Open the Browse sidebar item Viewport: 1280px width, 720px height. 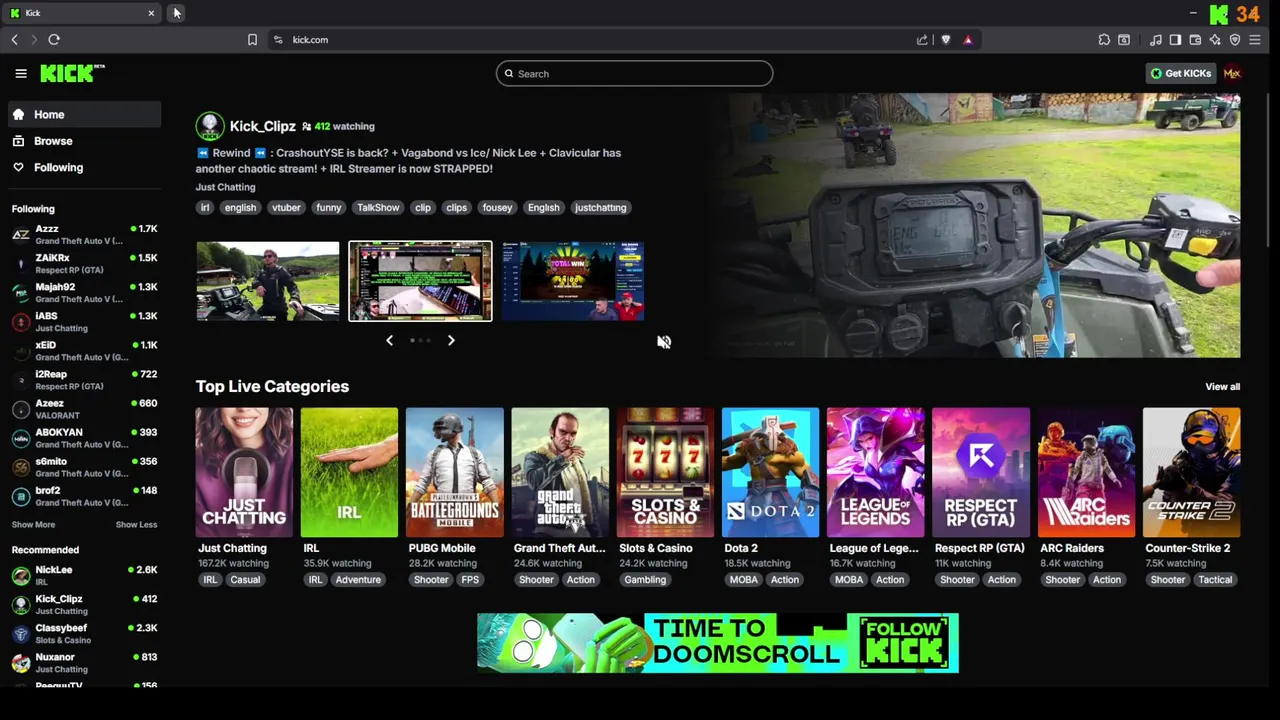[x=84, y=141]
